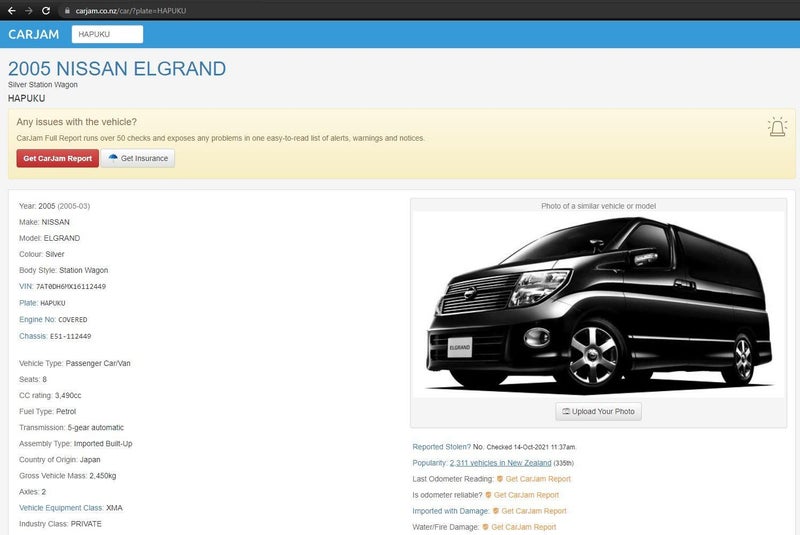
Task: Open the Chassis label link
Action: (33, 336)
